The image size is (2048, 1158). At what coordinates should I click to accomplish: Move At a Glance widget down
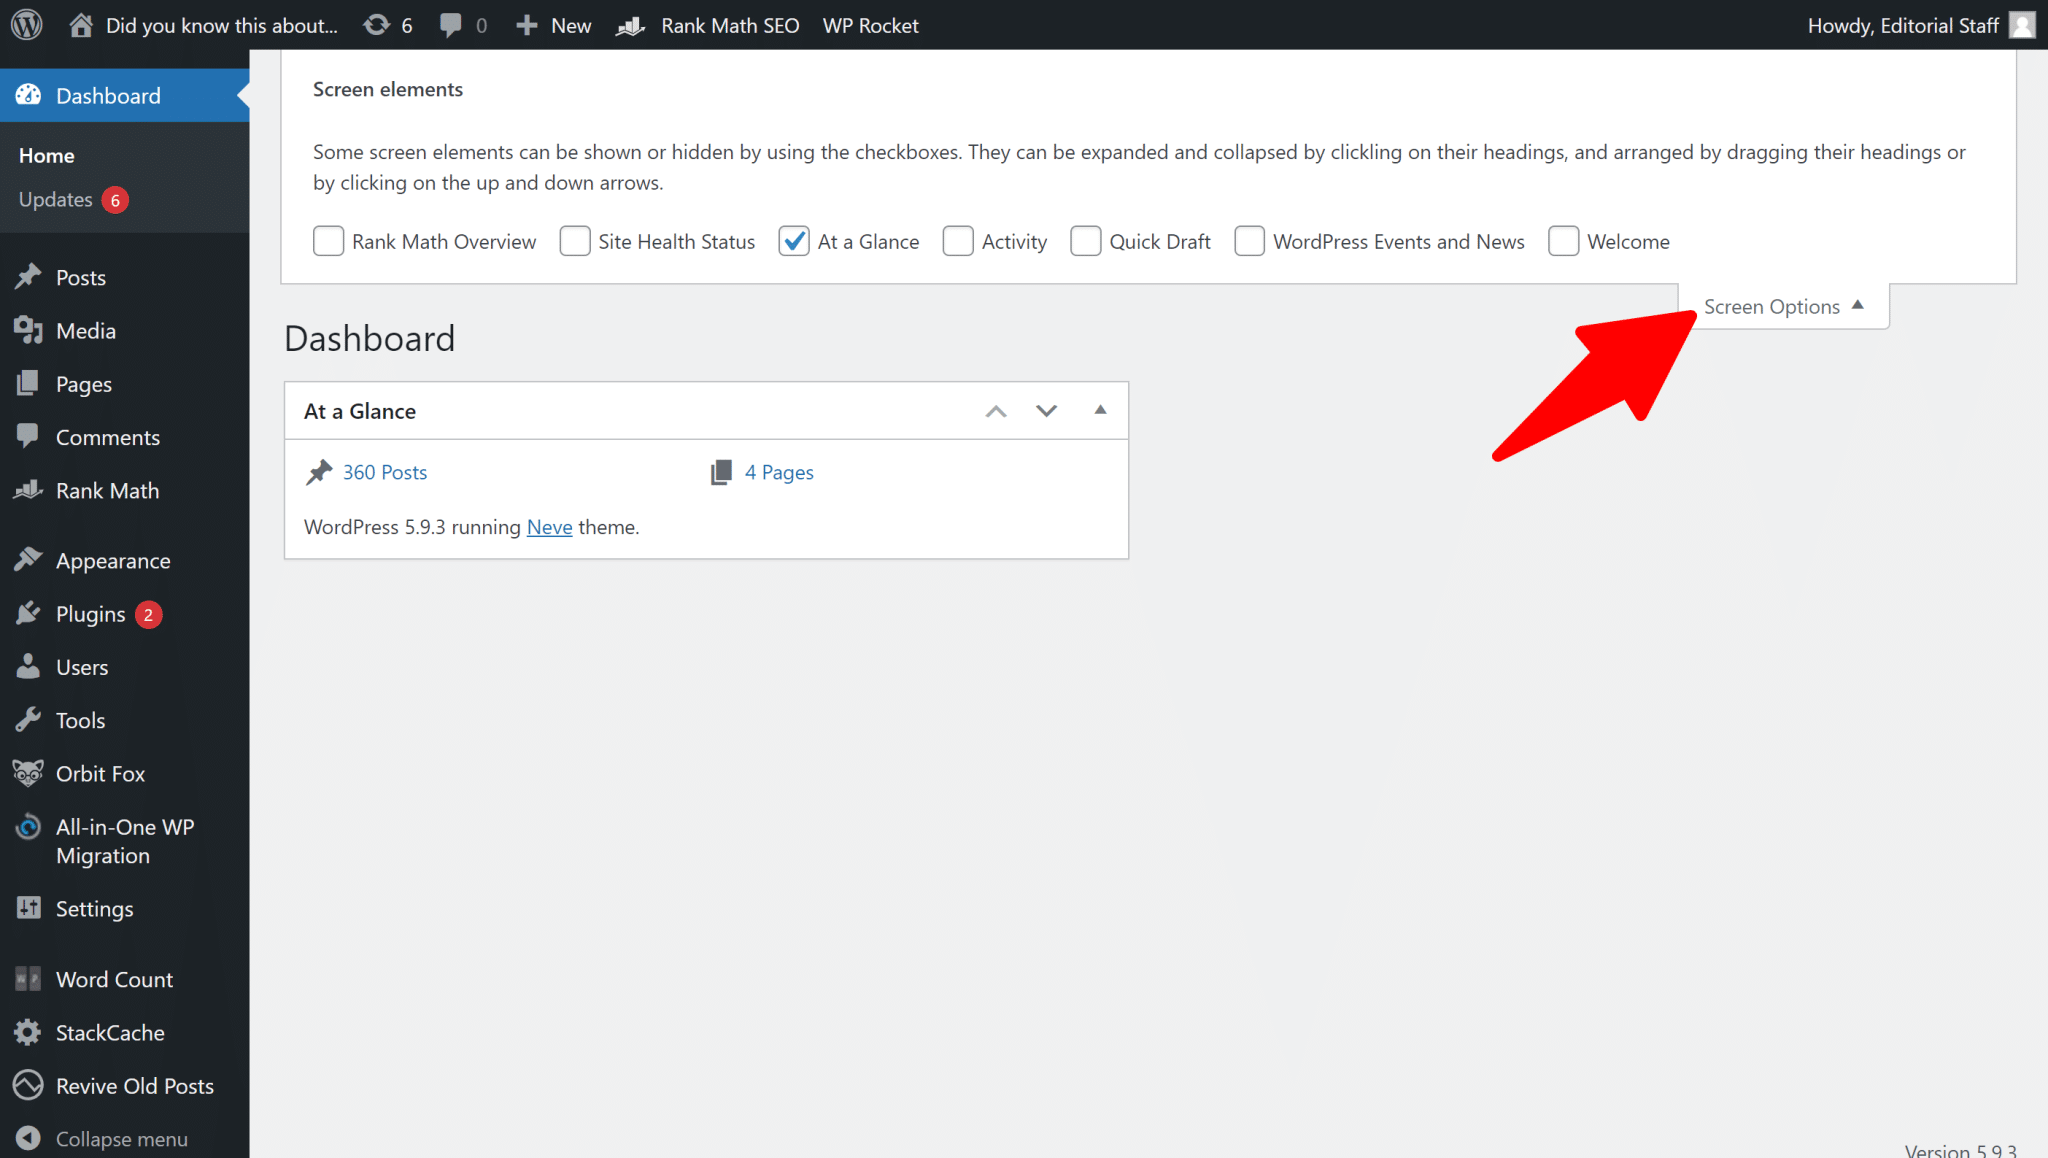point(1046,410)
